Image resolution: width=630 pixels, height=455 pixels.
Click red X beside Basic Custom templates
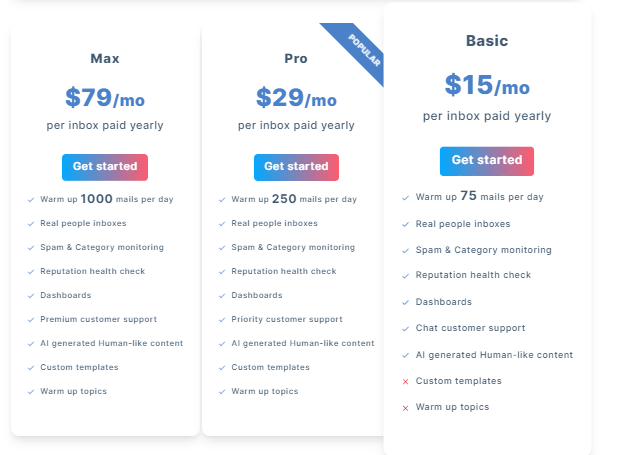(x=405, y=381)
